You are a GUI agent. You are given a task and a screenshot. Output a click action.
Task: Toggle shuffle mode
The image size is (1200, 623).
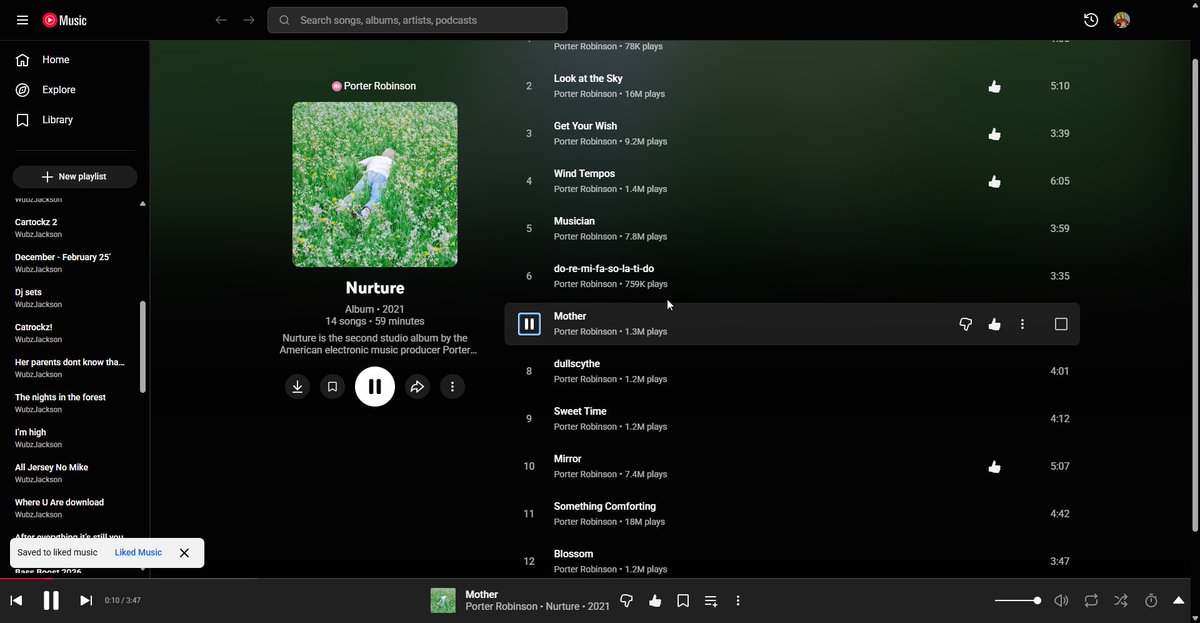(1121, 600)
